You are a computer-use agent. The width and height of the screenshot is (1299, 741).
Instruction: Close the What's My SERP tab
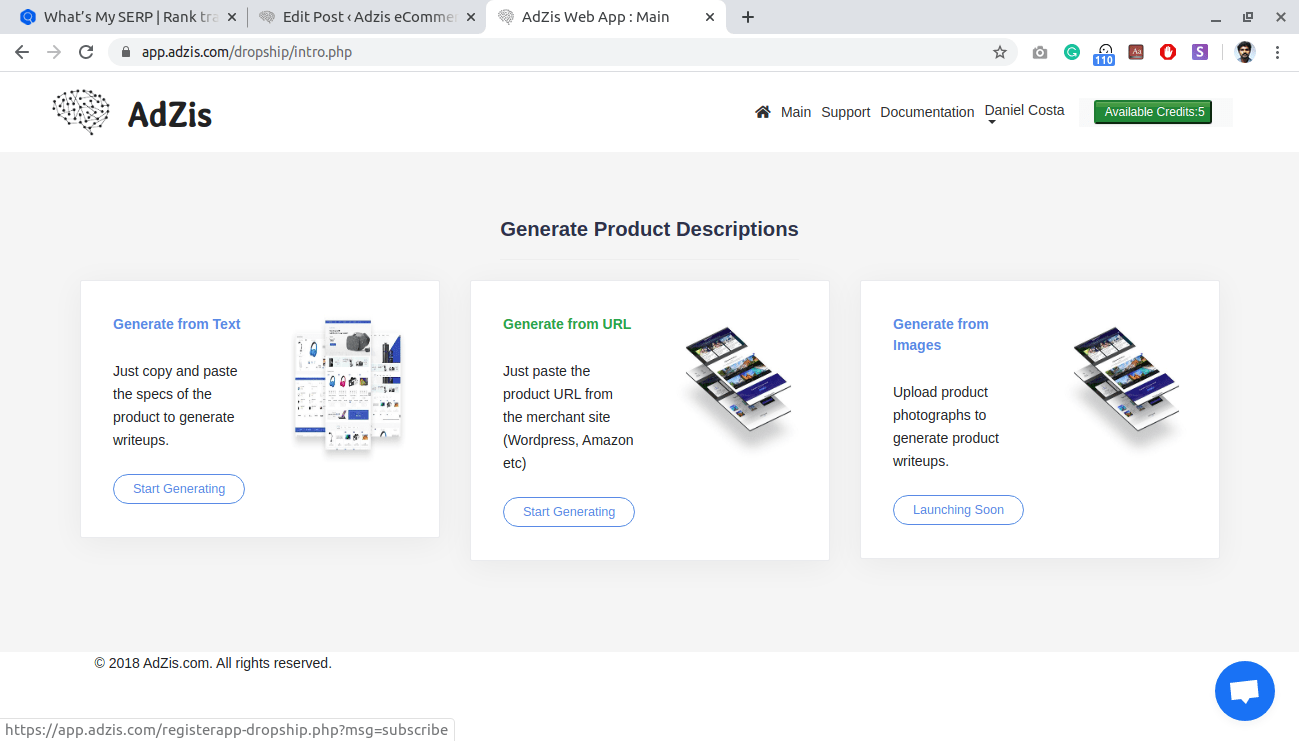coord(231,17)
